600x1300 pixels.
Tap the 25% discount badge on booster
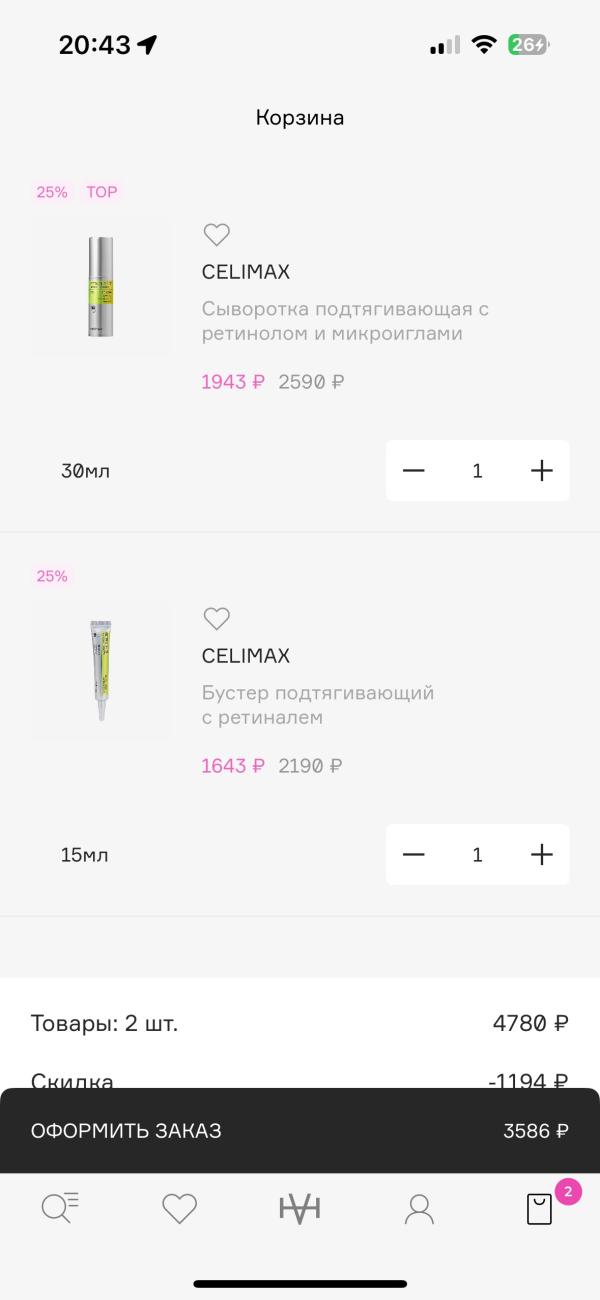coord(52,576)
